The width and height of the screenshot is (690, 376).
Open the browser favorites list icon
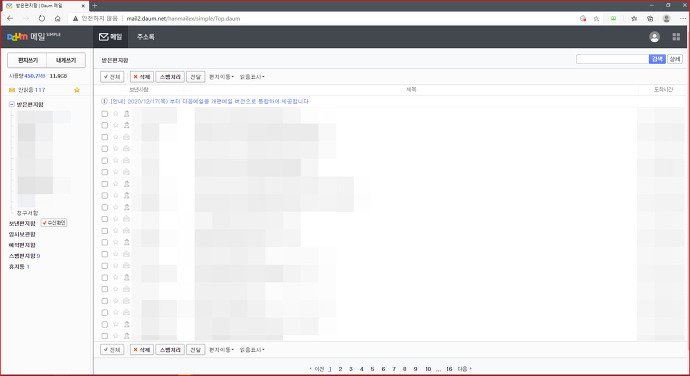click(634, 18)
